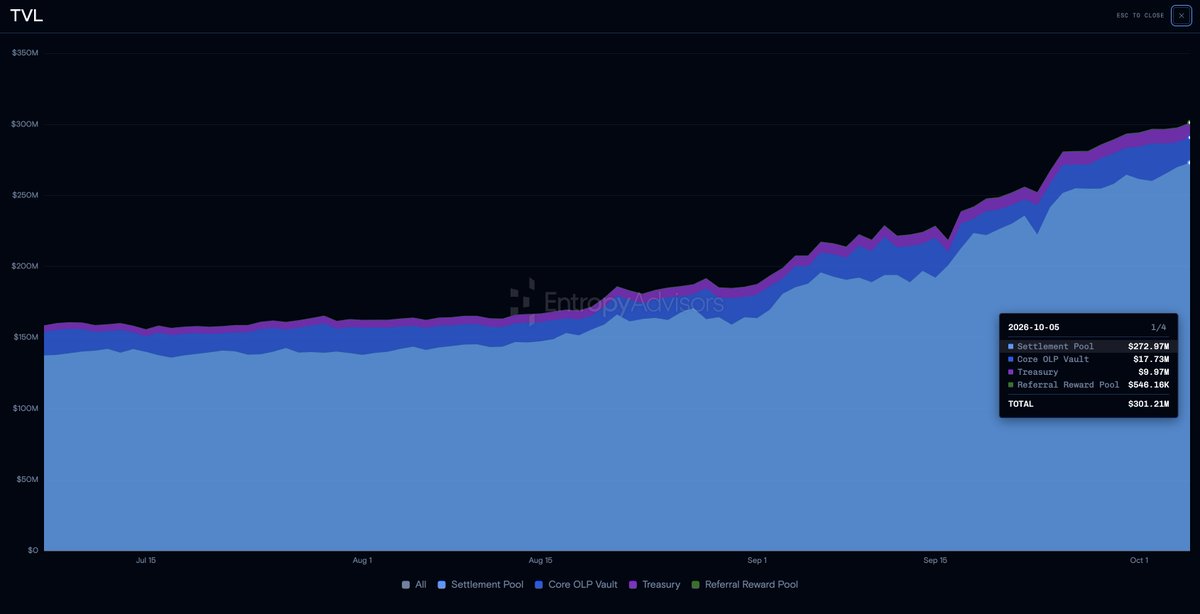The height and width of the screenshot is (614, 1200).
Task: Click the $9.97M Treasury value
Action: [1153, 372]
